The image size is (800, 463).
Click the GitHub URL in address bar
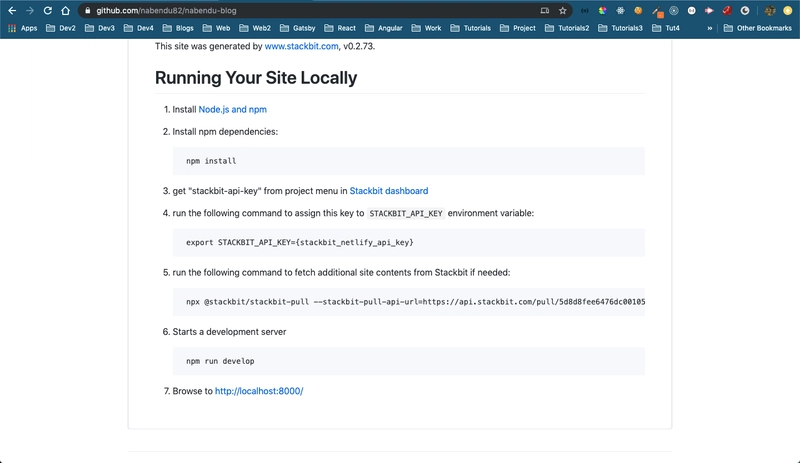166,10
